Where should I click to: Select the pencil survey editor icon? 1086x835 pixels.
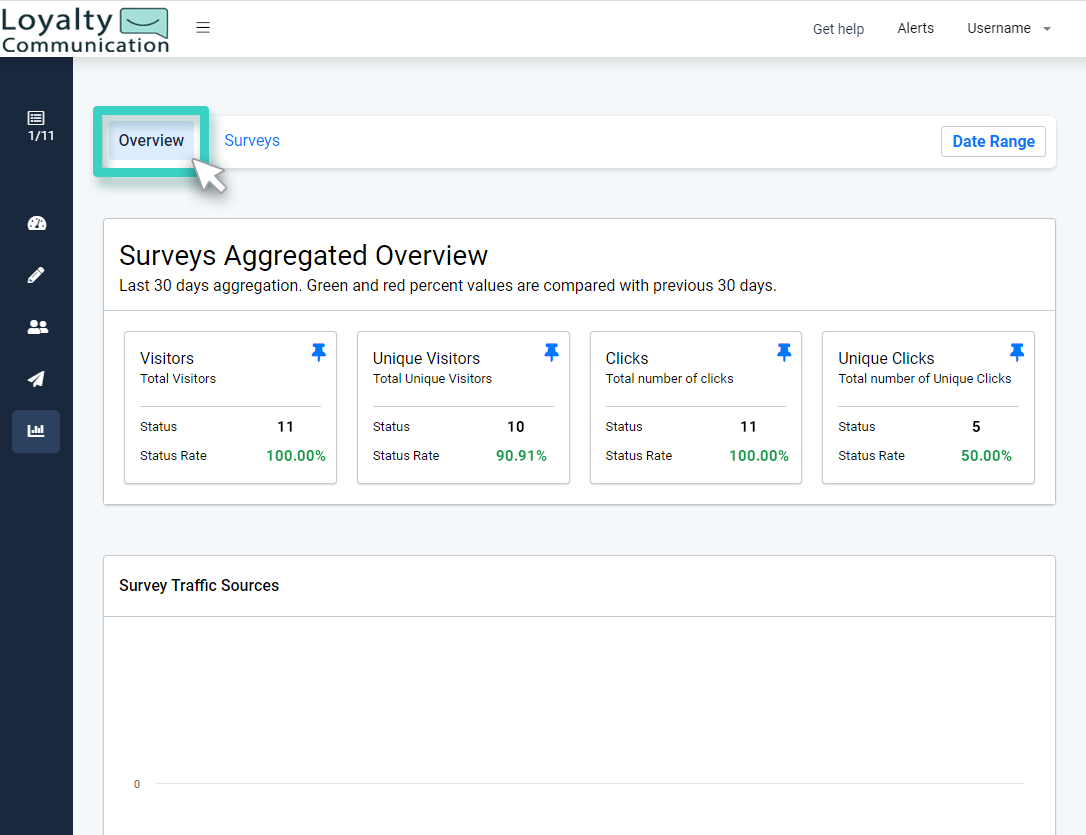36,275
